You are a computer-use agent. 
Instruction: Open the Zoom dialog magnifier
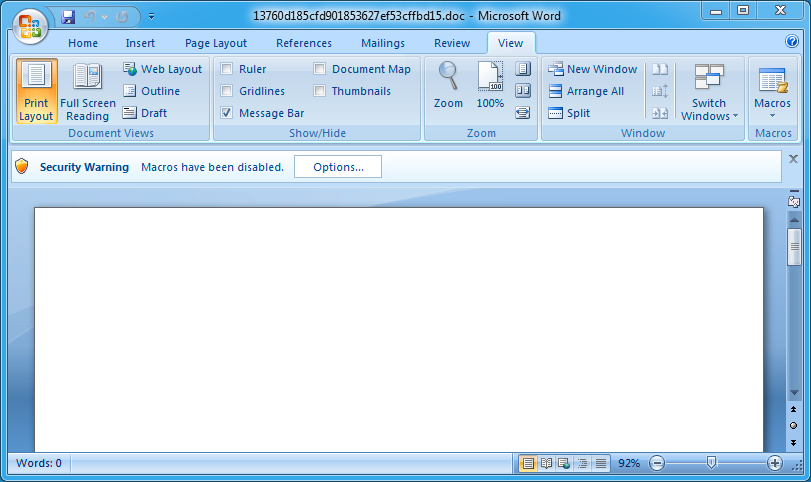point(448,85)
